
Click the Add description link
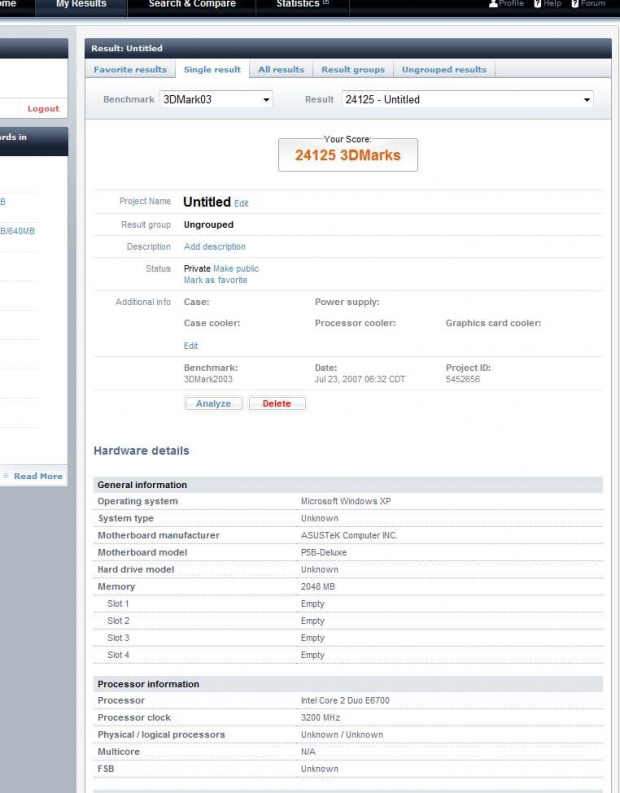coord(214,247)
